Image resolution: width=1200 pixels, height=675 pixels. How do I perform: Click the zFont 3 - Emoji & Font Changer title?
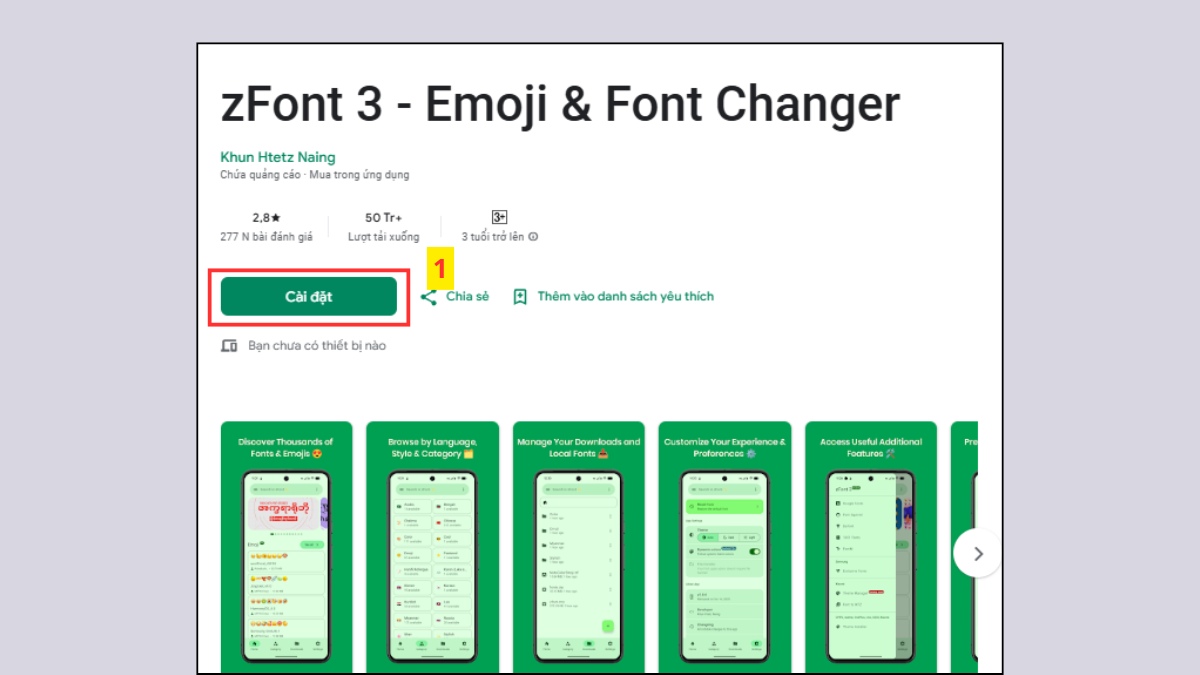point(560,104)
